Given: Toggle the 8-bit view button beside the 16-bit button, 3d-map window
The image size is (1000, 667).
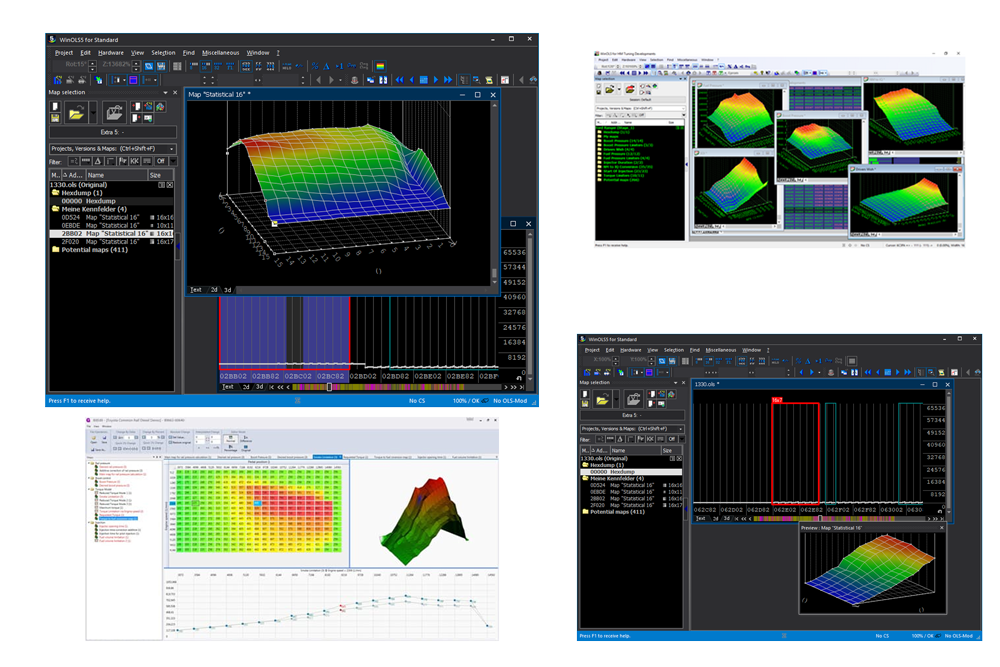Looking at the screenshot, I should click(193, 66).
